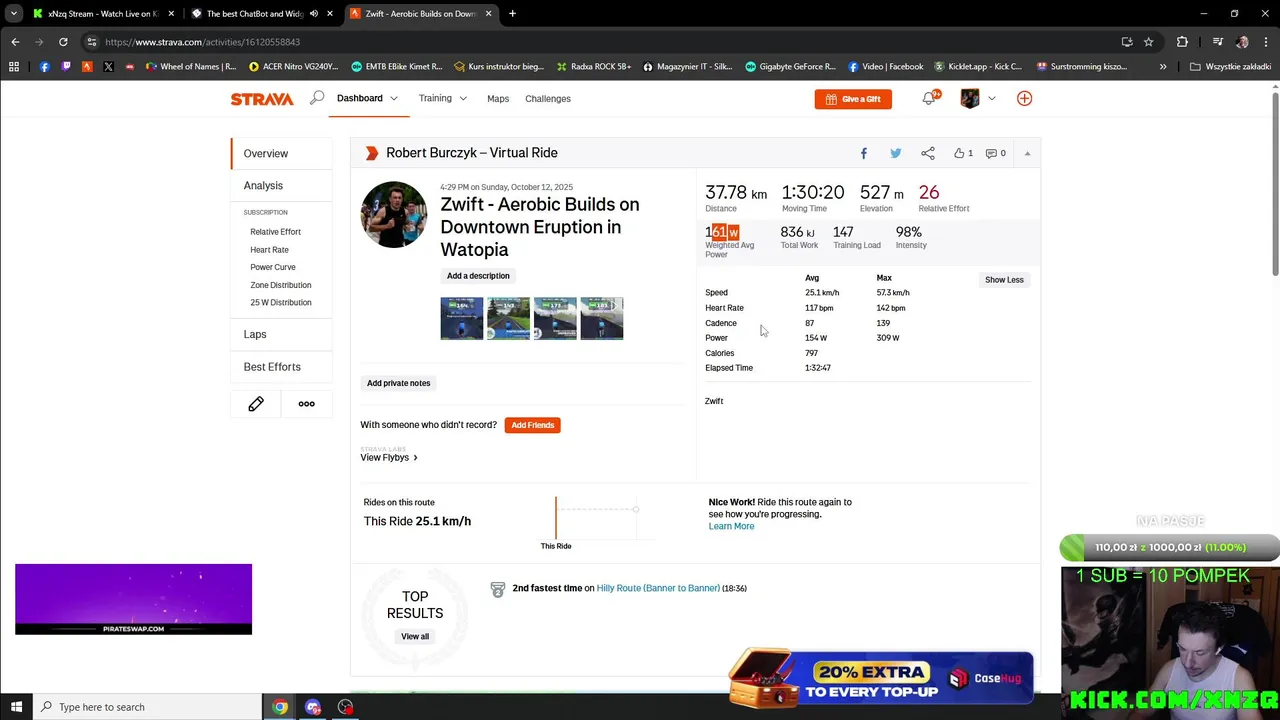
Task: Click the Show Less button
Action: click(1004, 280)
